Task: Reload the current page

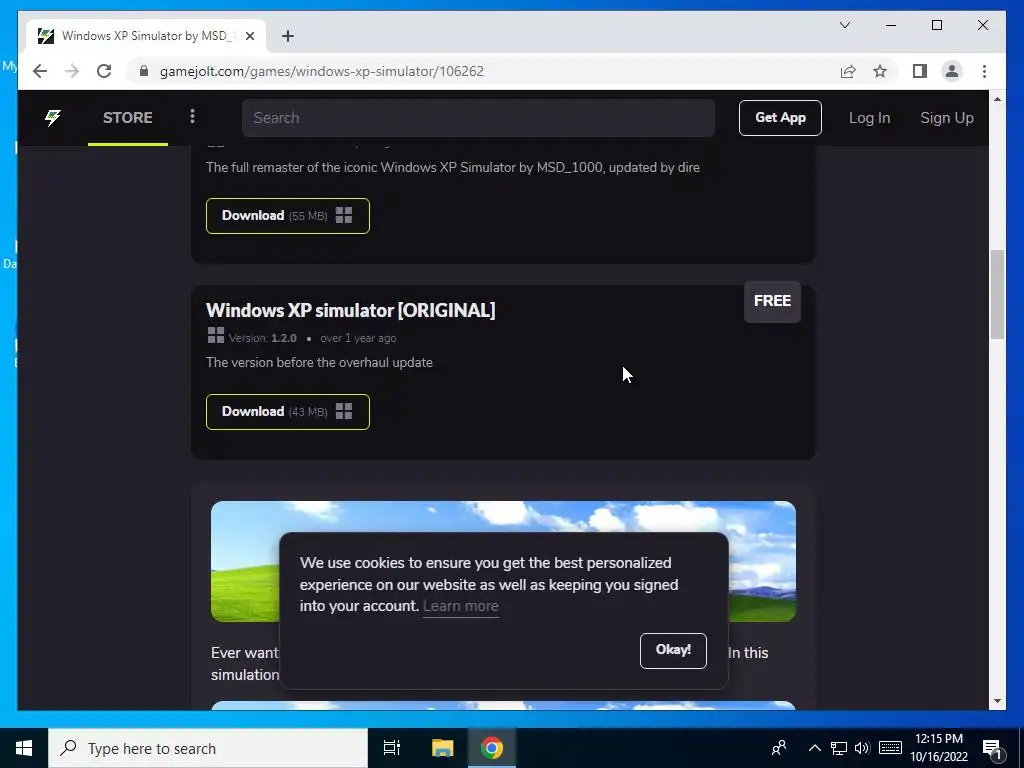Action: (x=104, y=71)
